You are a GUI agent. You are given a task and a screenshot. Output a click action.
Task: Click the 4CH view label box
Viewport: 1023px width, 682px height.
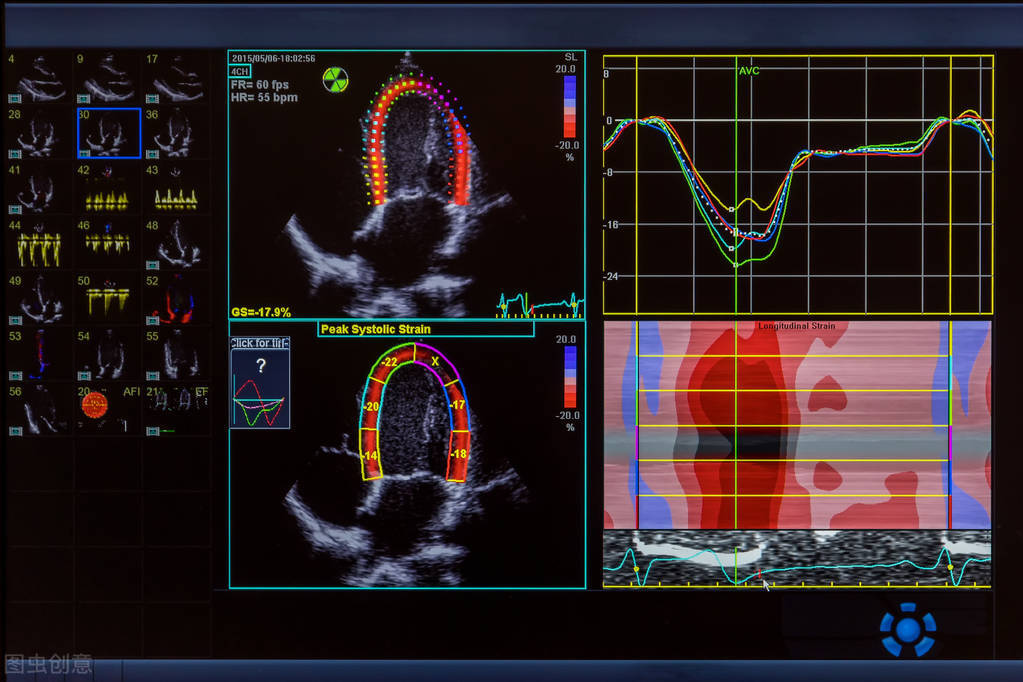(240, 72)
